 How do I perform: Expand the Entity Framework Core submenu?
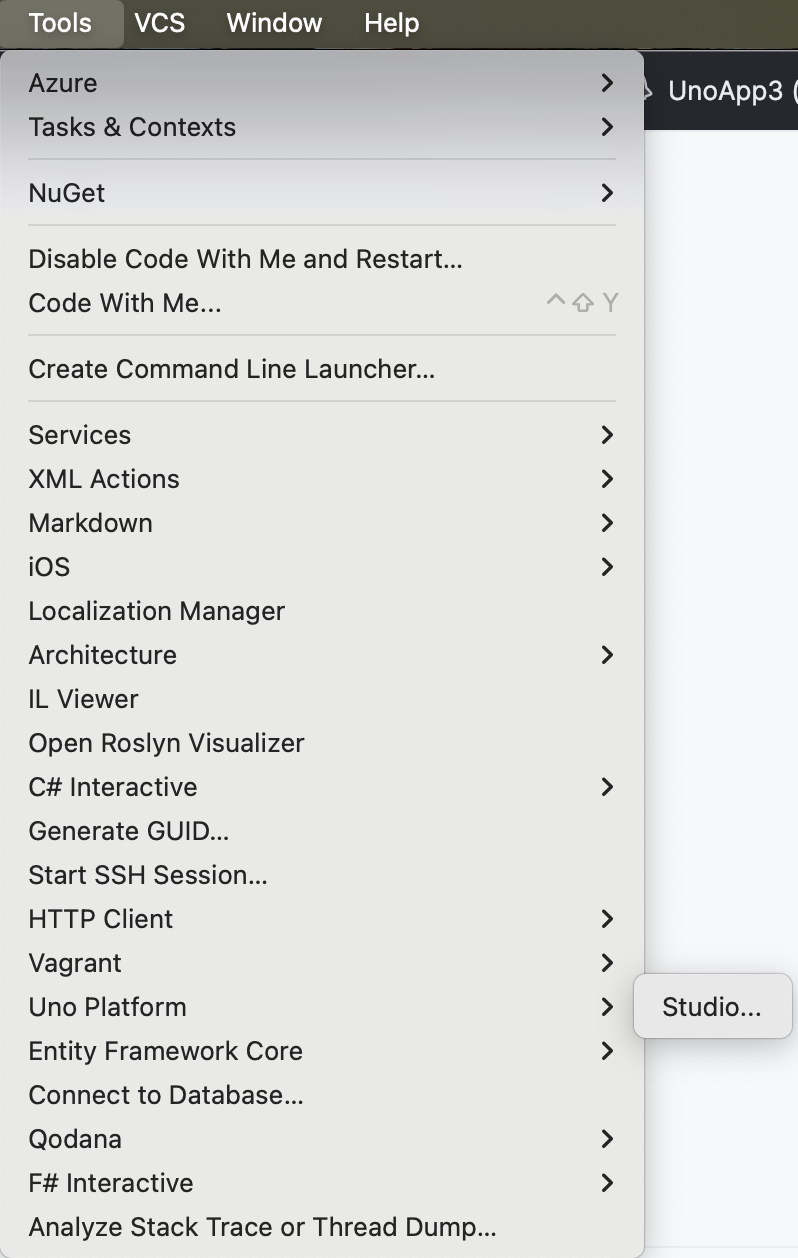pos(607,1051)
